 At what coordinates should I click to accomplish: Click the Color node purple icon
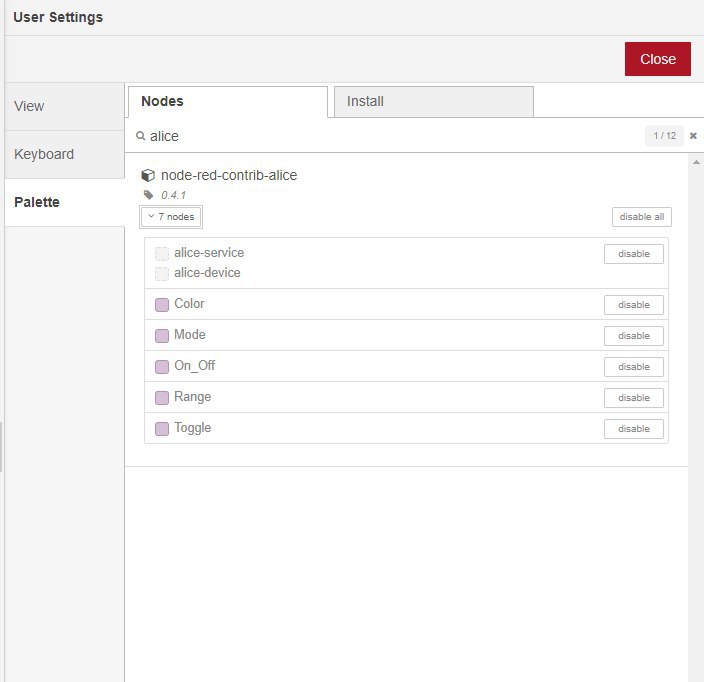pos(162,304)
